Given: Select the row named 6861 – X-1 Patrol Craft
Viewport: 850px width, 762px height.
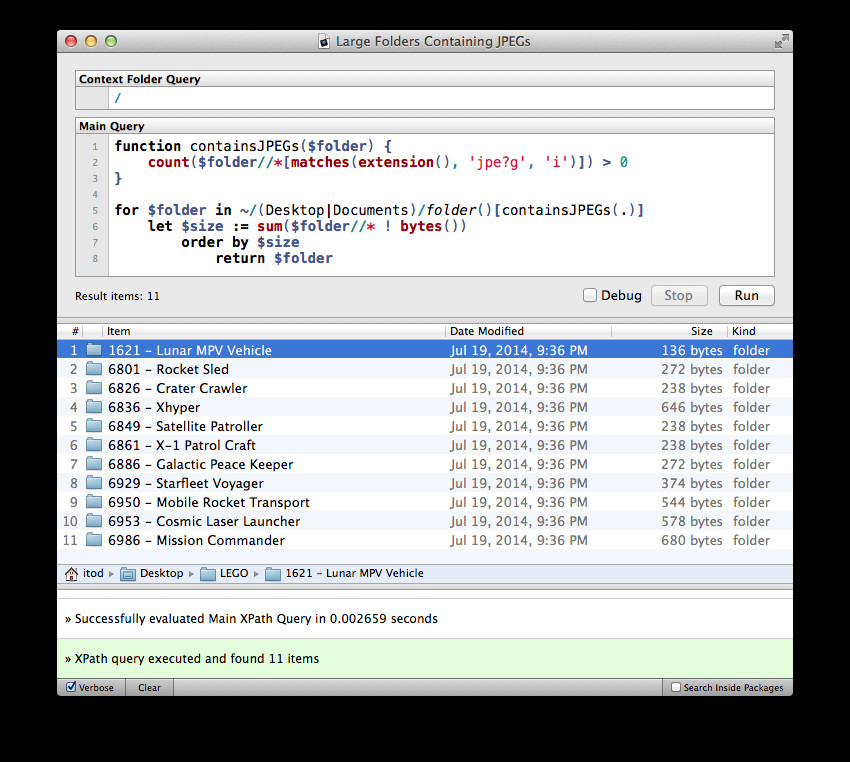Looking at the screenshot, I should pos(425,445).
